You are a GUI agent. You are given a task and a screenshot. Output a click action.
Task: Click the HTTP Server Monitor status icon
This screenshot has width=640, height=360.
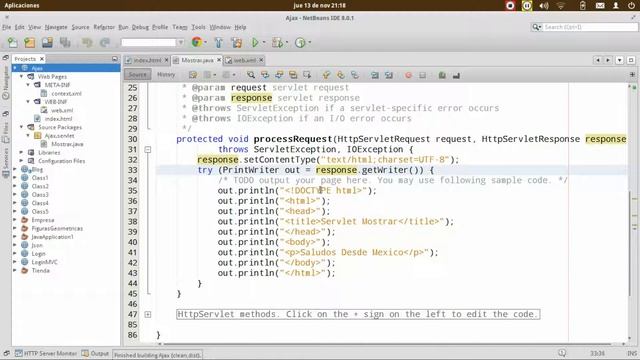[x=19, y=353]
